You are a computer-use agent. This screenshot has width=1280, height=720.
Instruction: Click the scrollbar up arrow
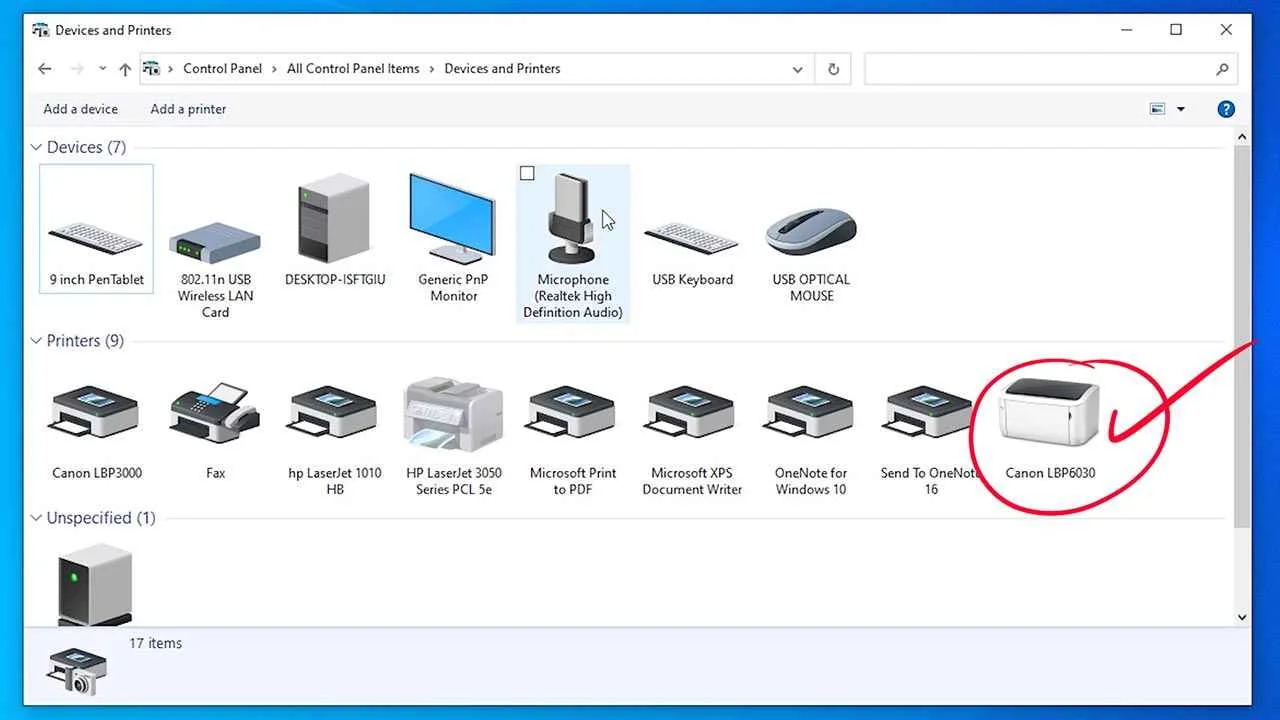point(1243,137)
